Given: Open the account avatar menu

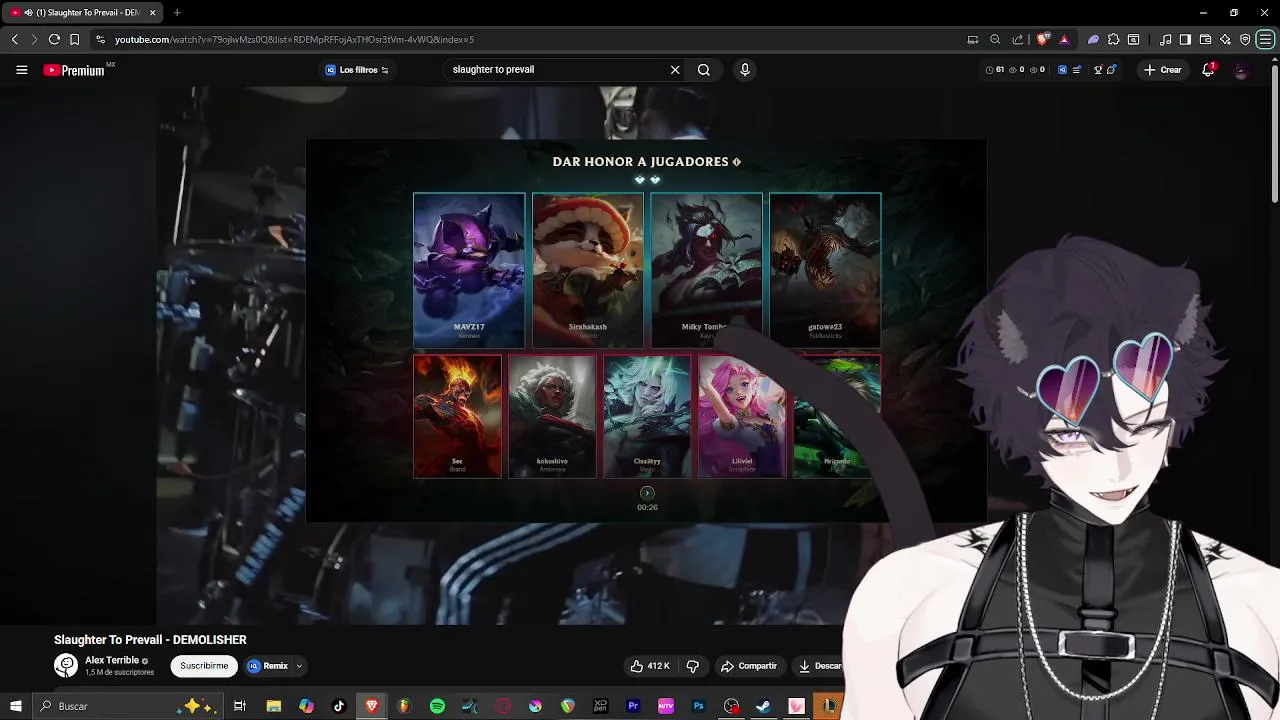Looking at the screenshot, I should (1241, 70).
